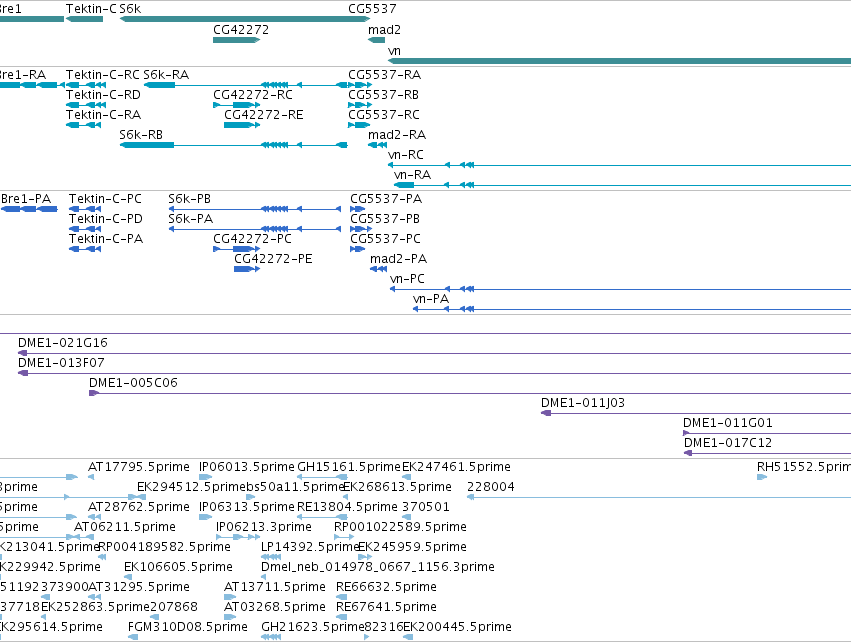Click the Tektin-C-RC transcript label

[103, 74]
